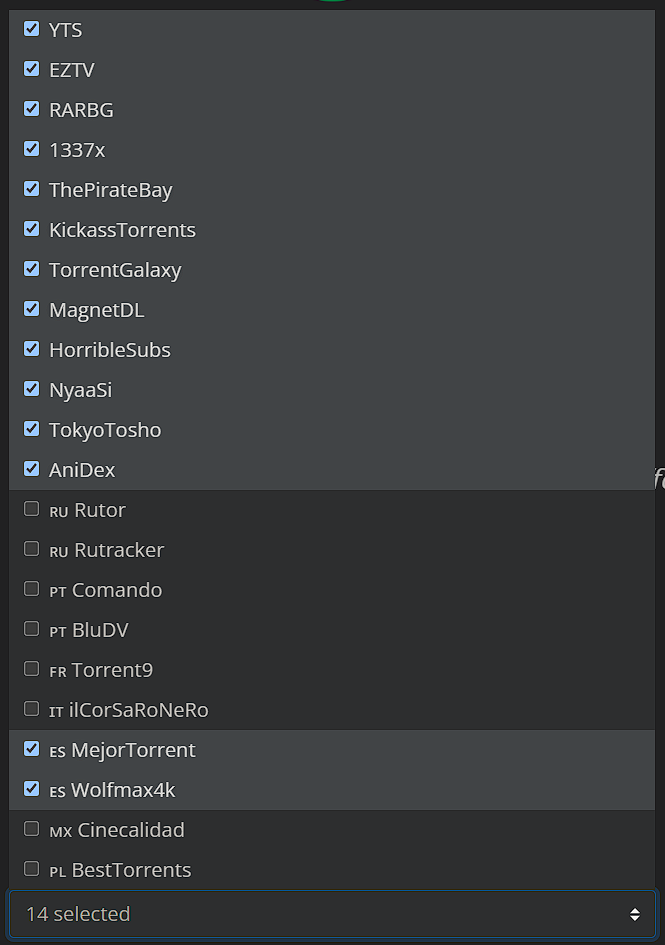Check the RU Rutracker checkbox
The width and height of the screenshot is (665, 945).
pyautogui.click(x=31, y=549)
